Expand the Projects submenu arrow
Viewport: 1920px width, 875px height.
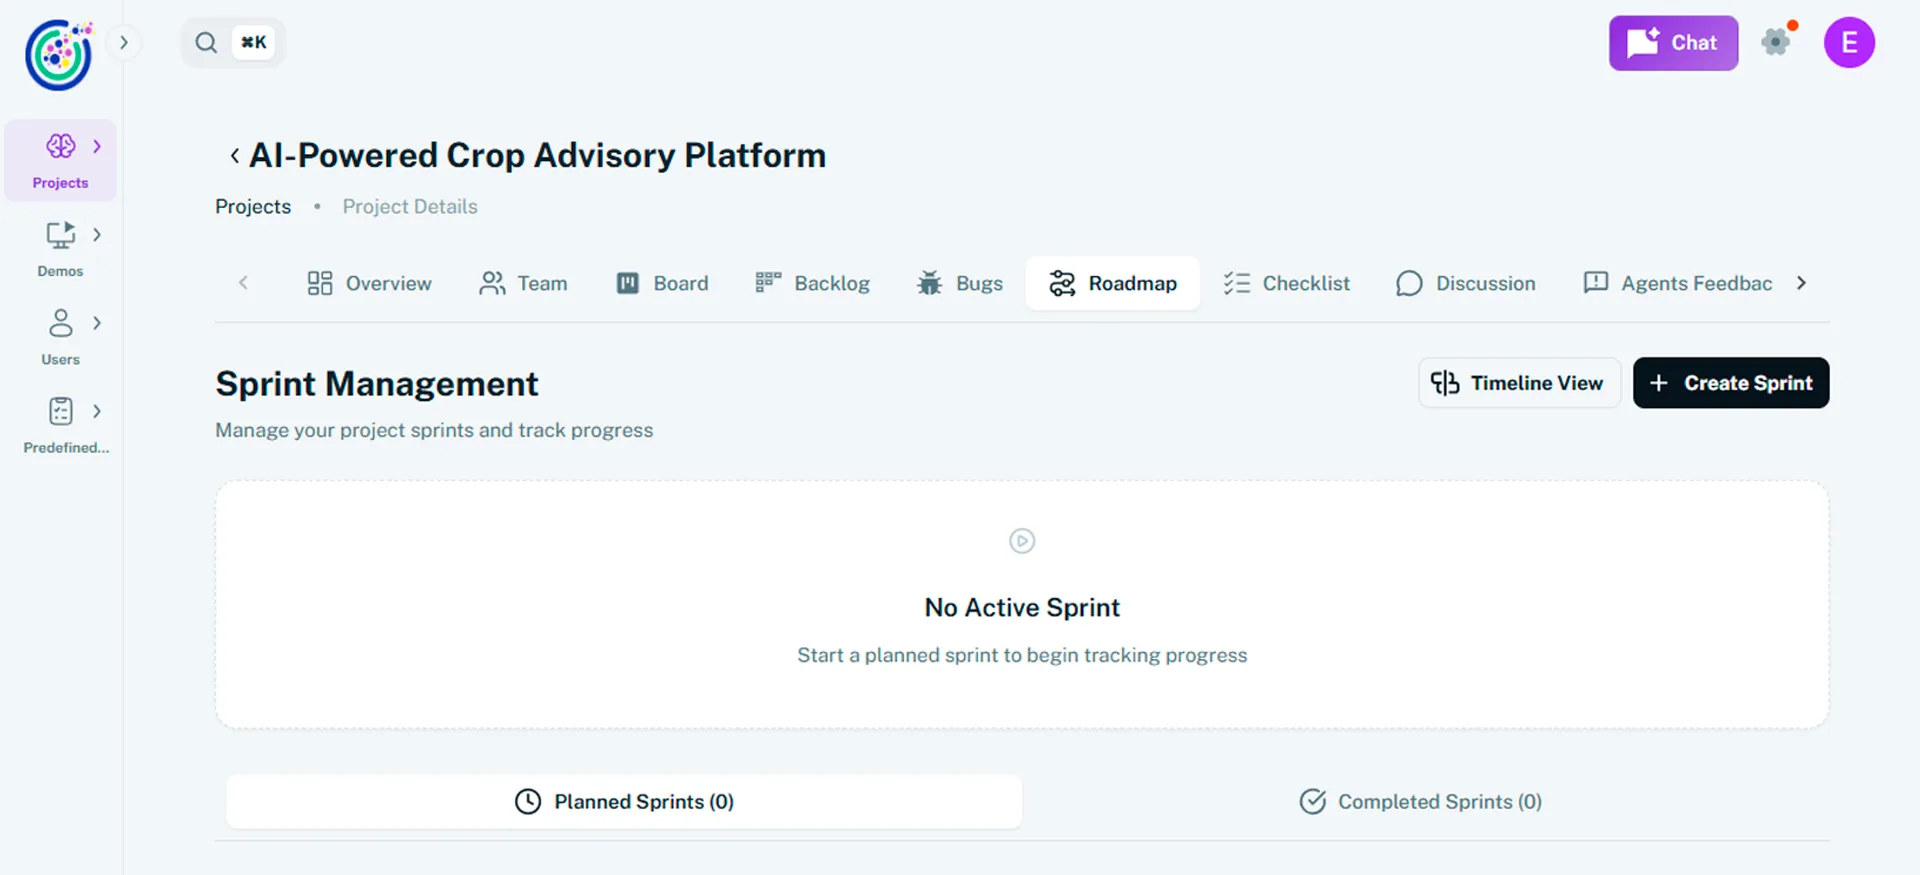point(97,146)
